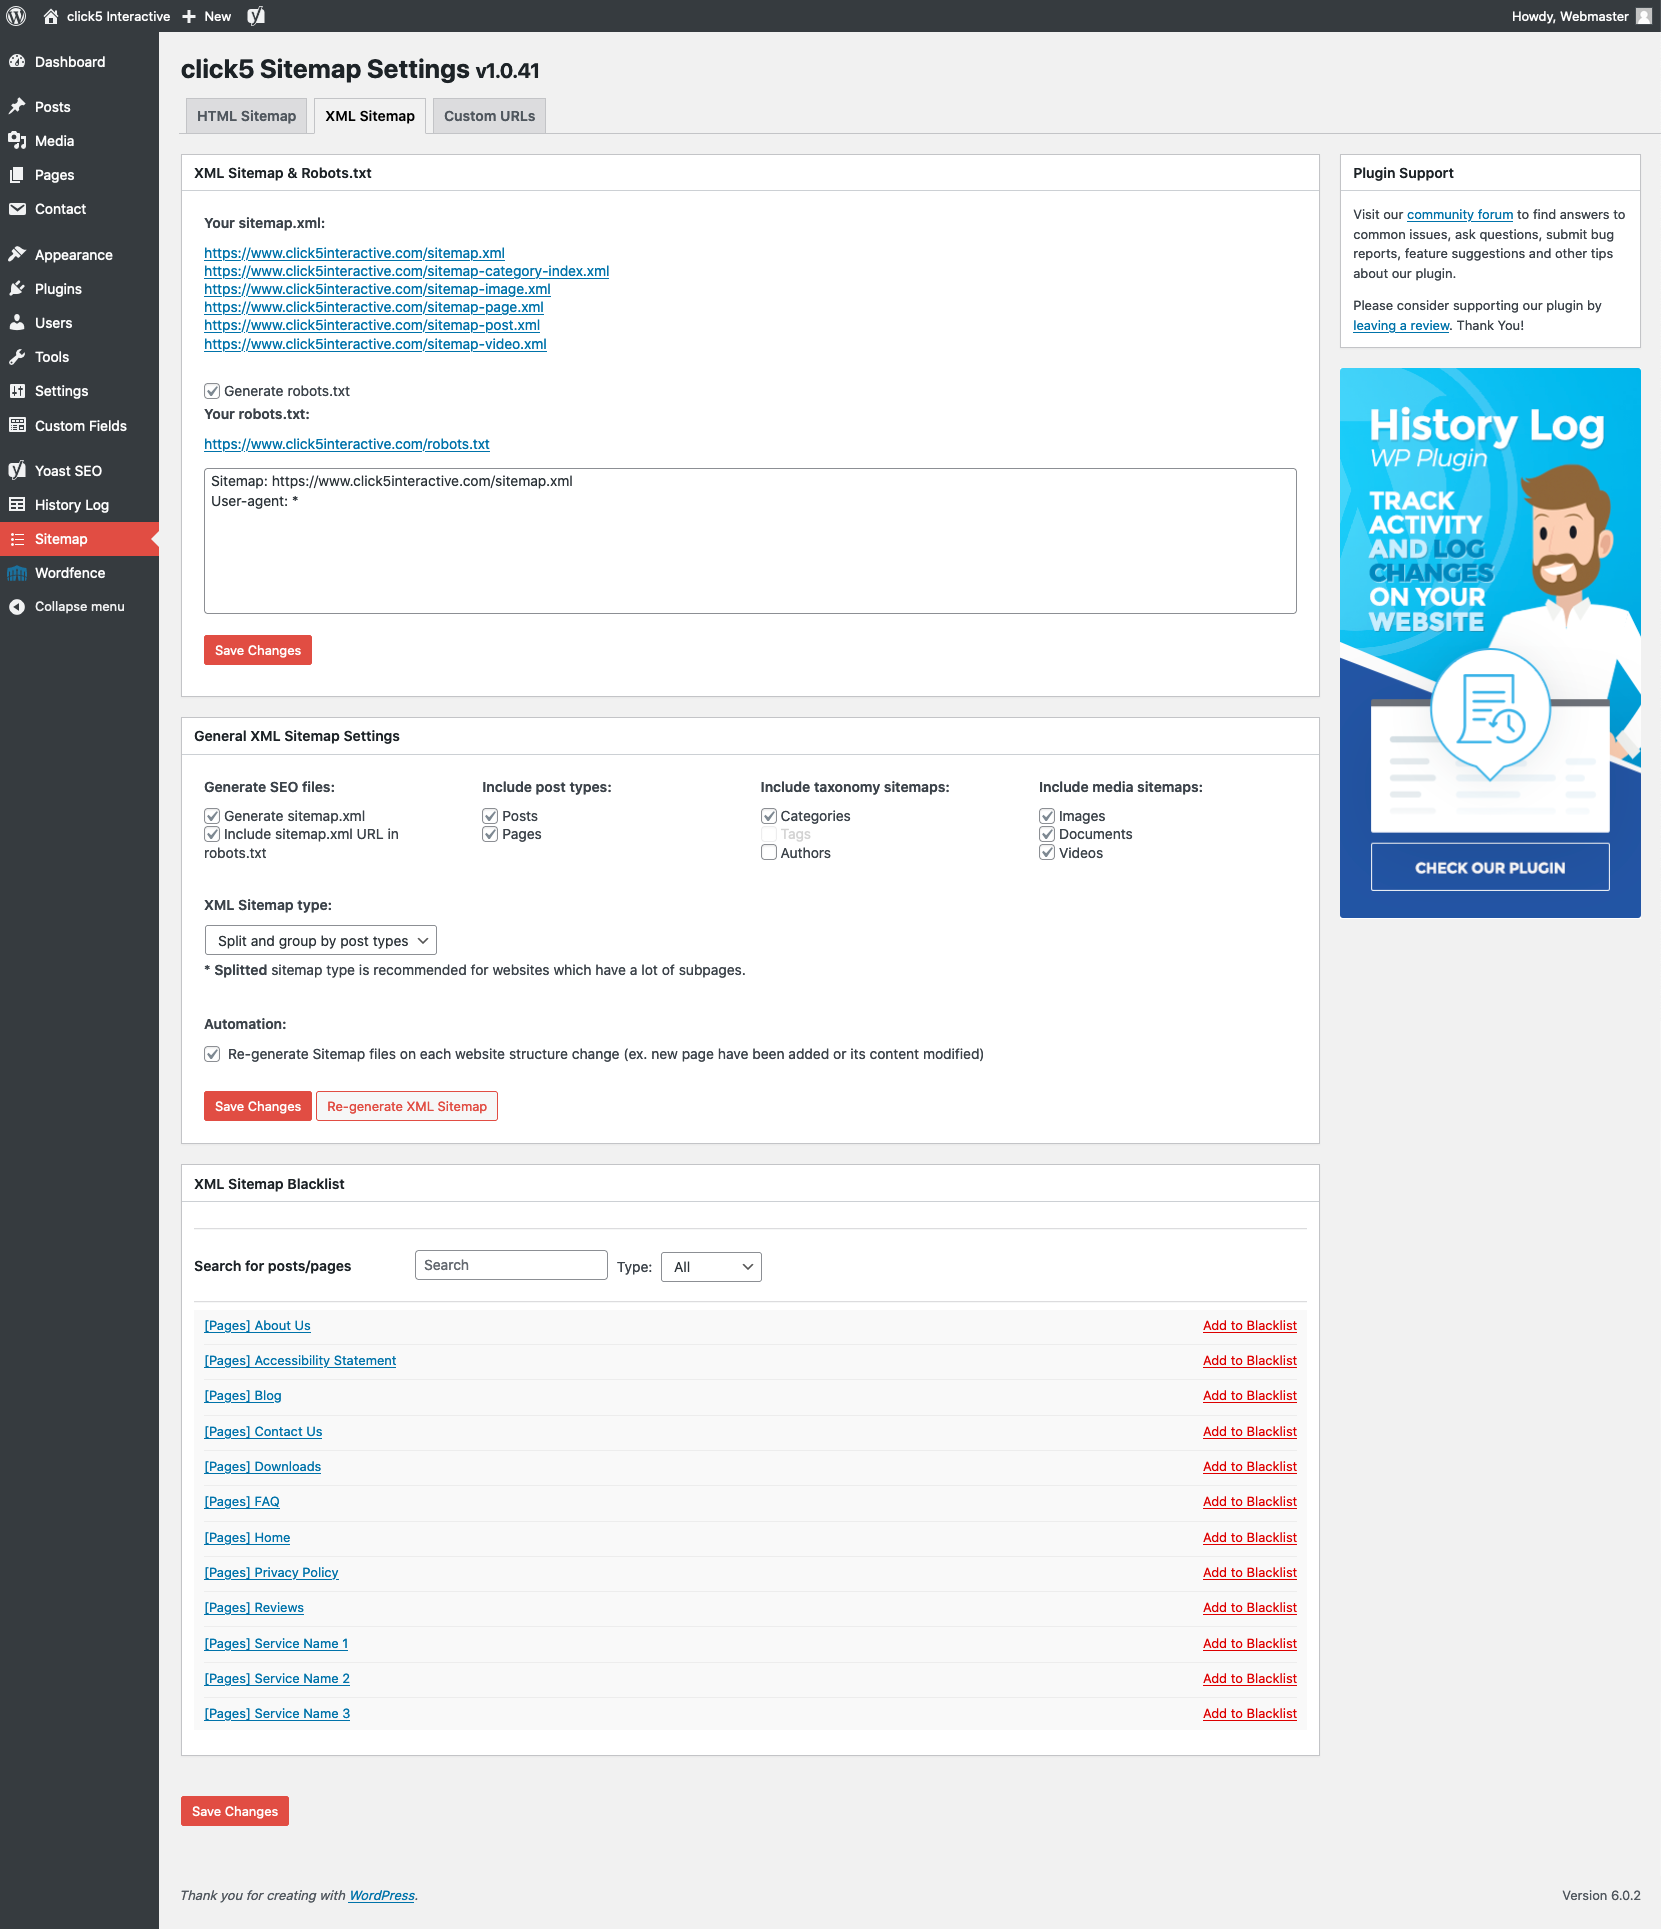
Task: Open the Custom URLs tab
Action: coord(489,116)
